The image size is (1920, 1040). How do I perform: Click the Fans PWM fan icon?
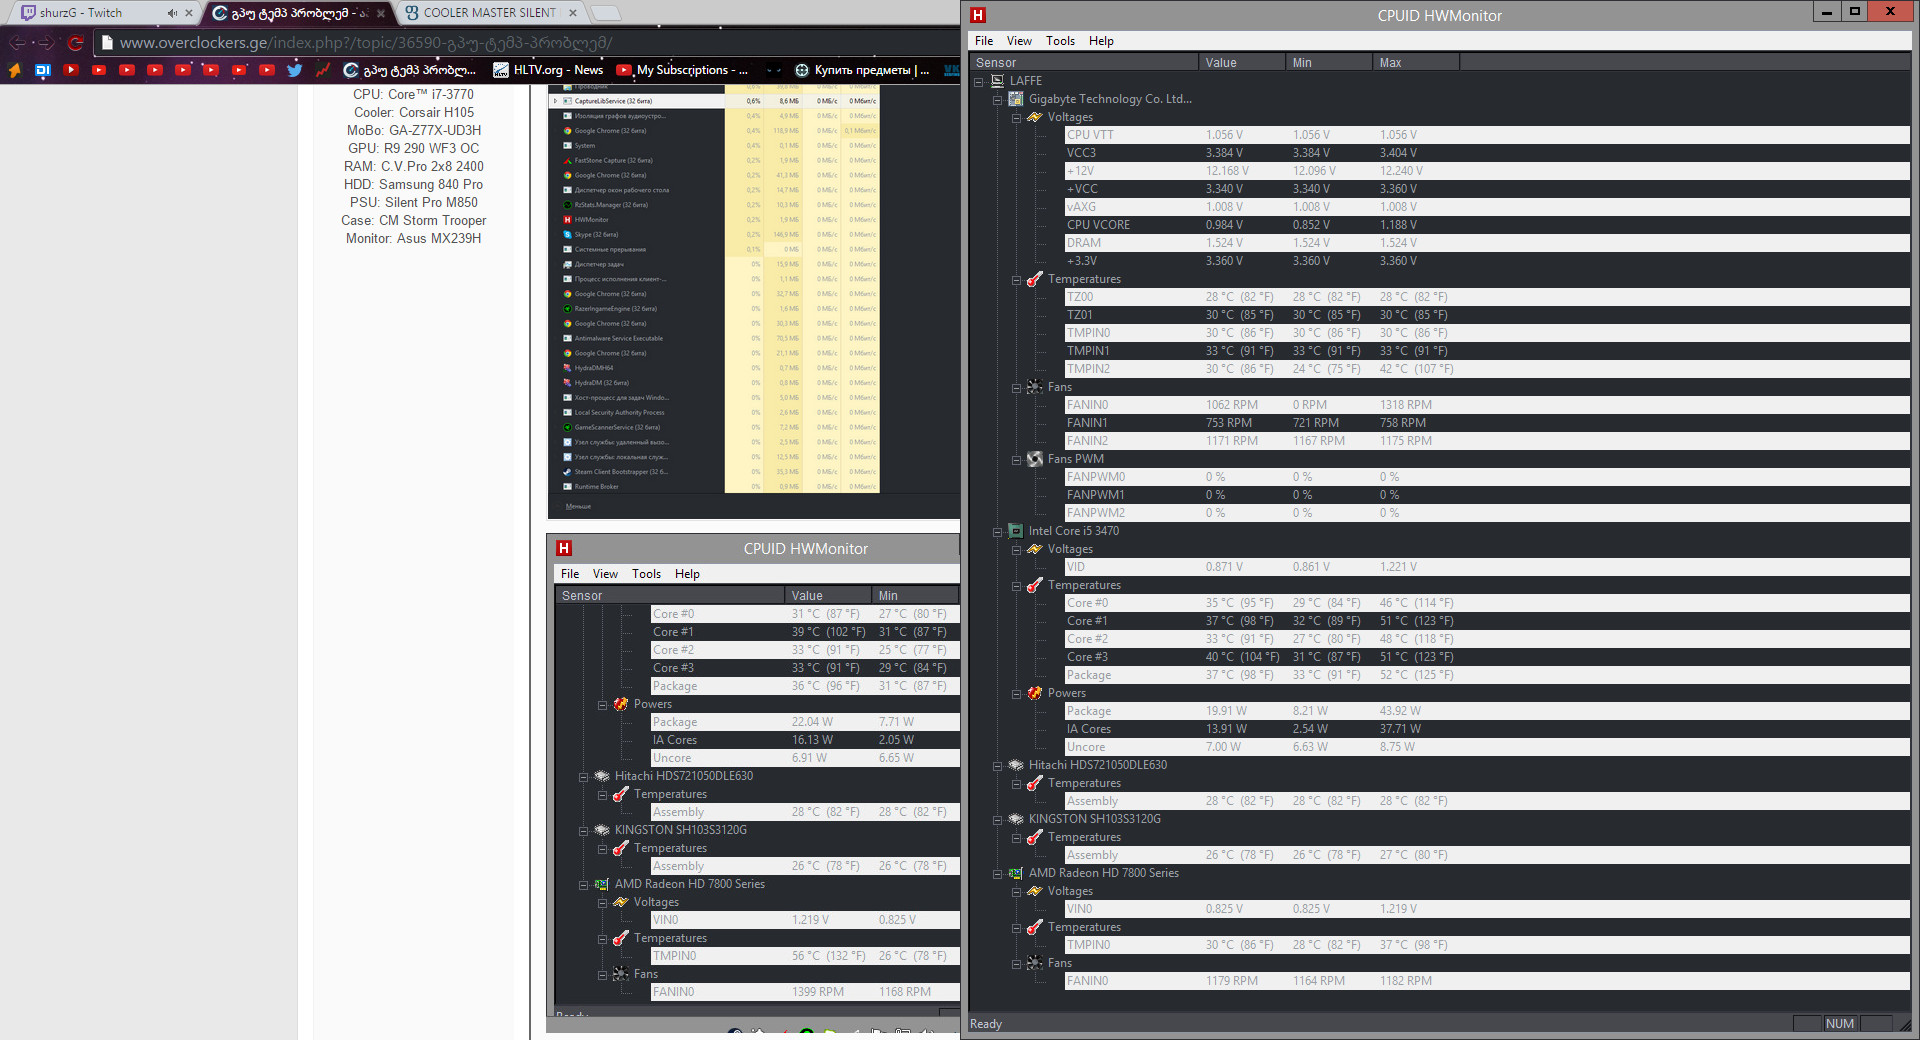(1035, 459)
